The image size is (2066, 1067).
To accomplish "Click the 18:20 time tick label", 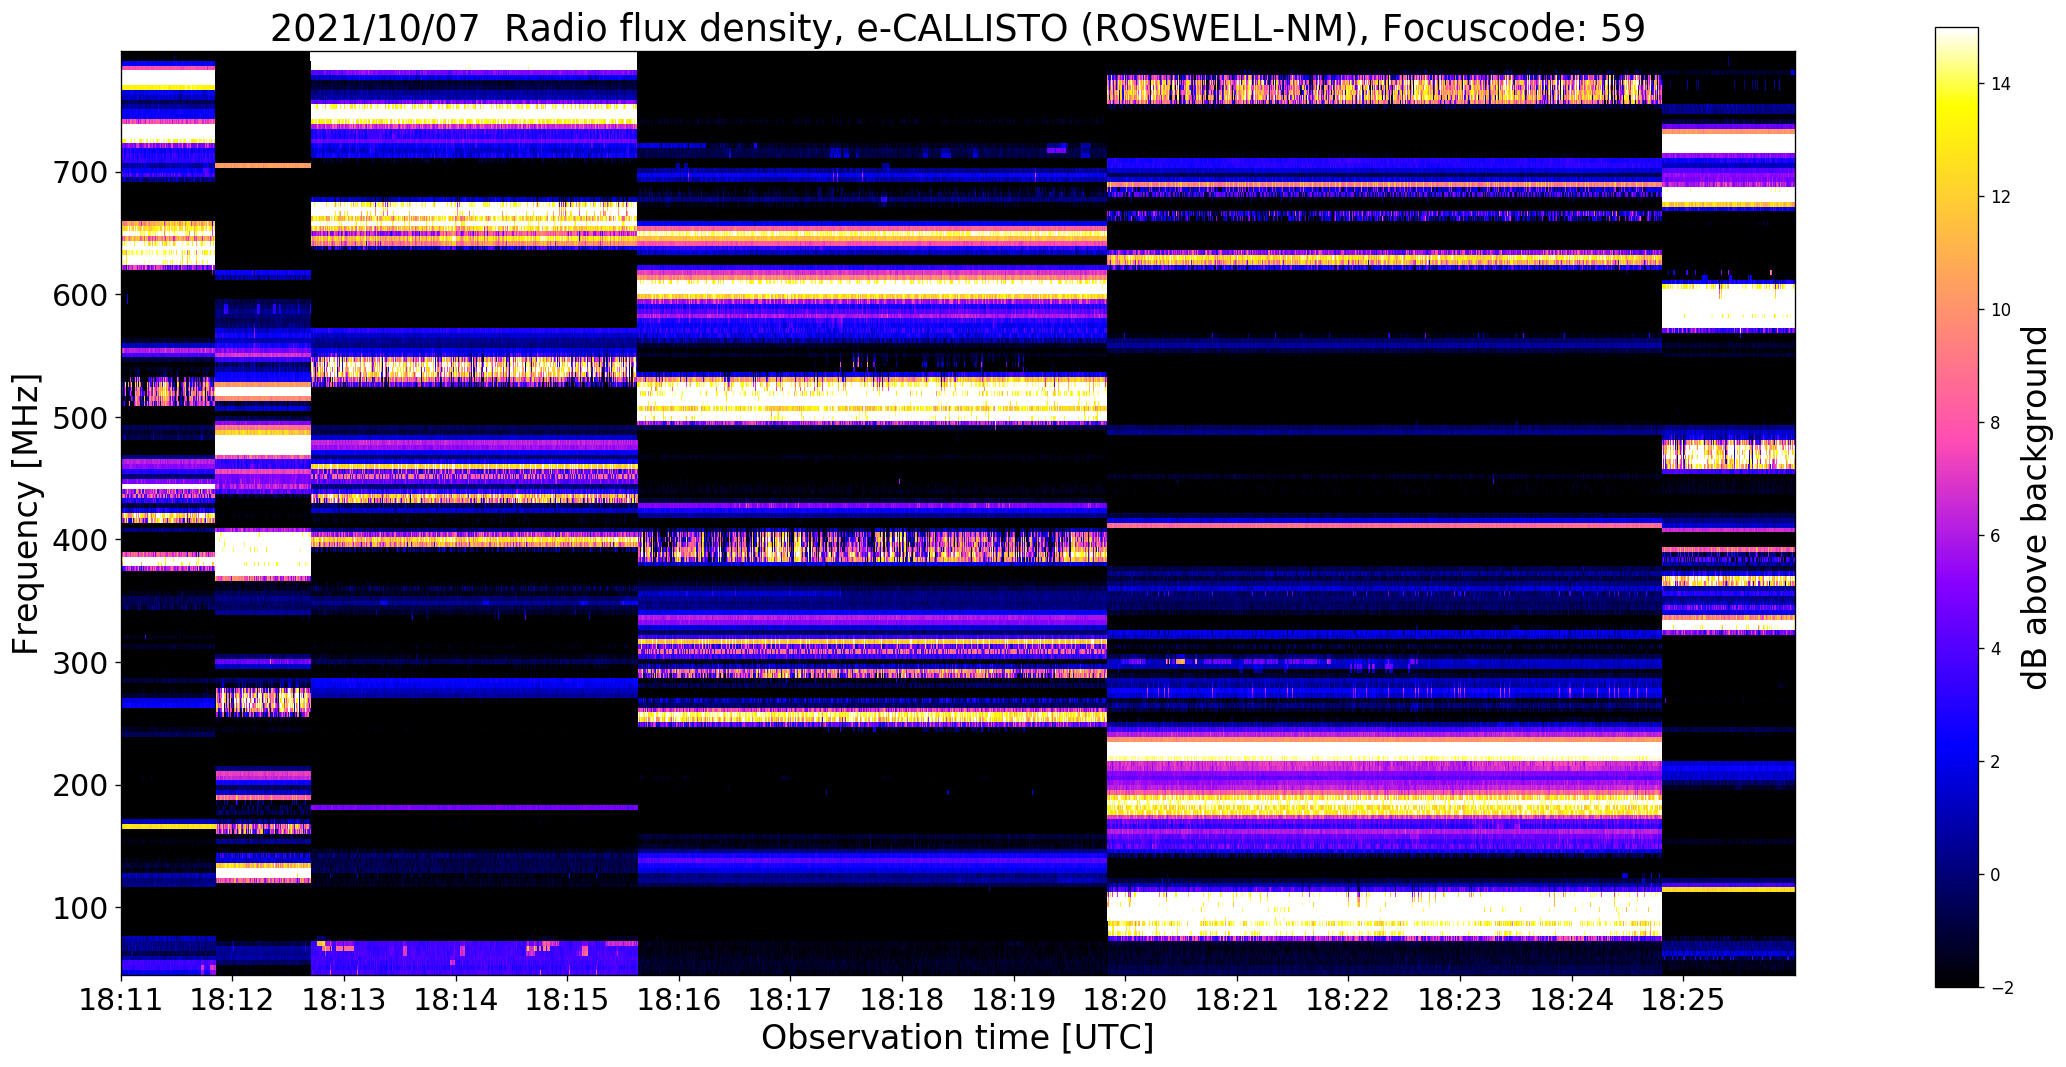I will (1126, 998).
